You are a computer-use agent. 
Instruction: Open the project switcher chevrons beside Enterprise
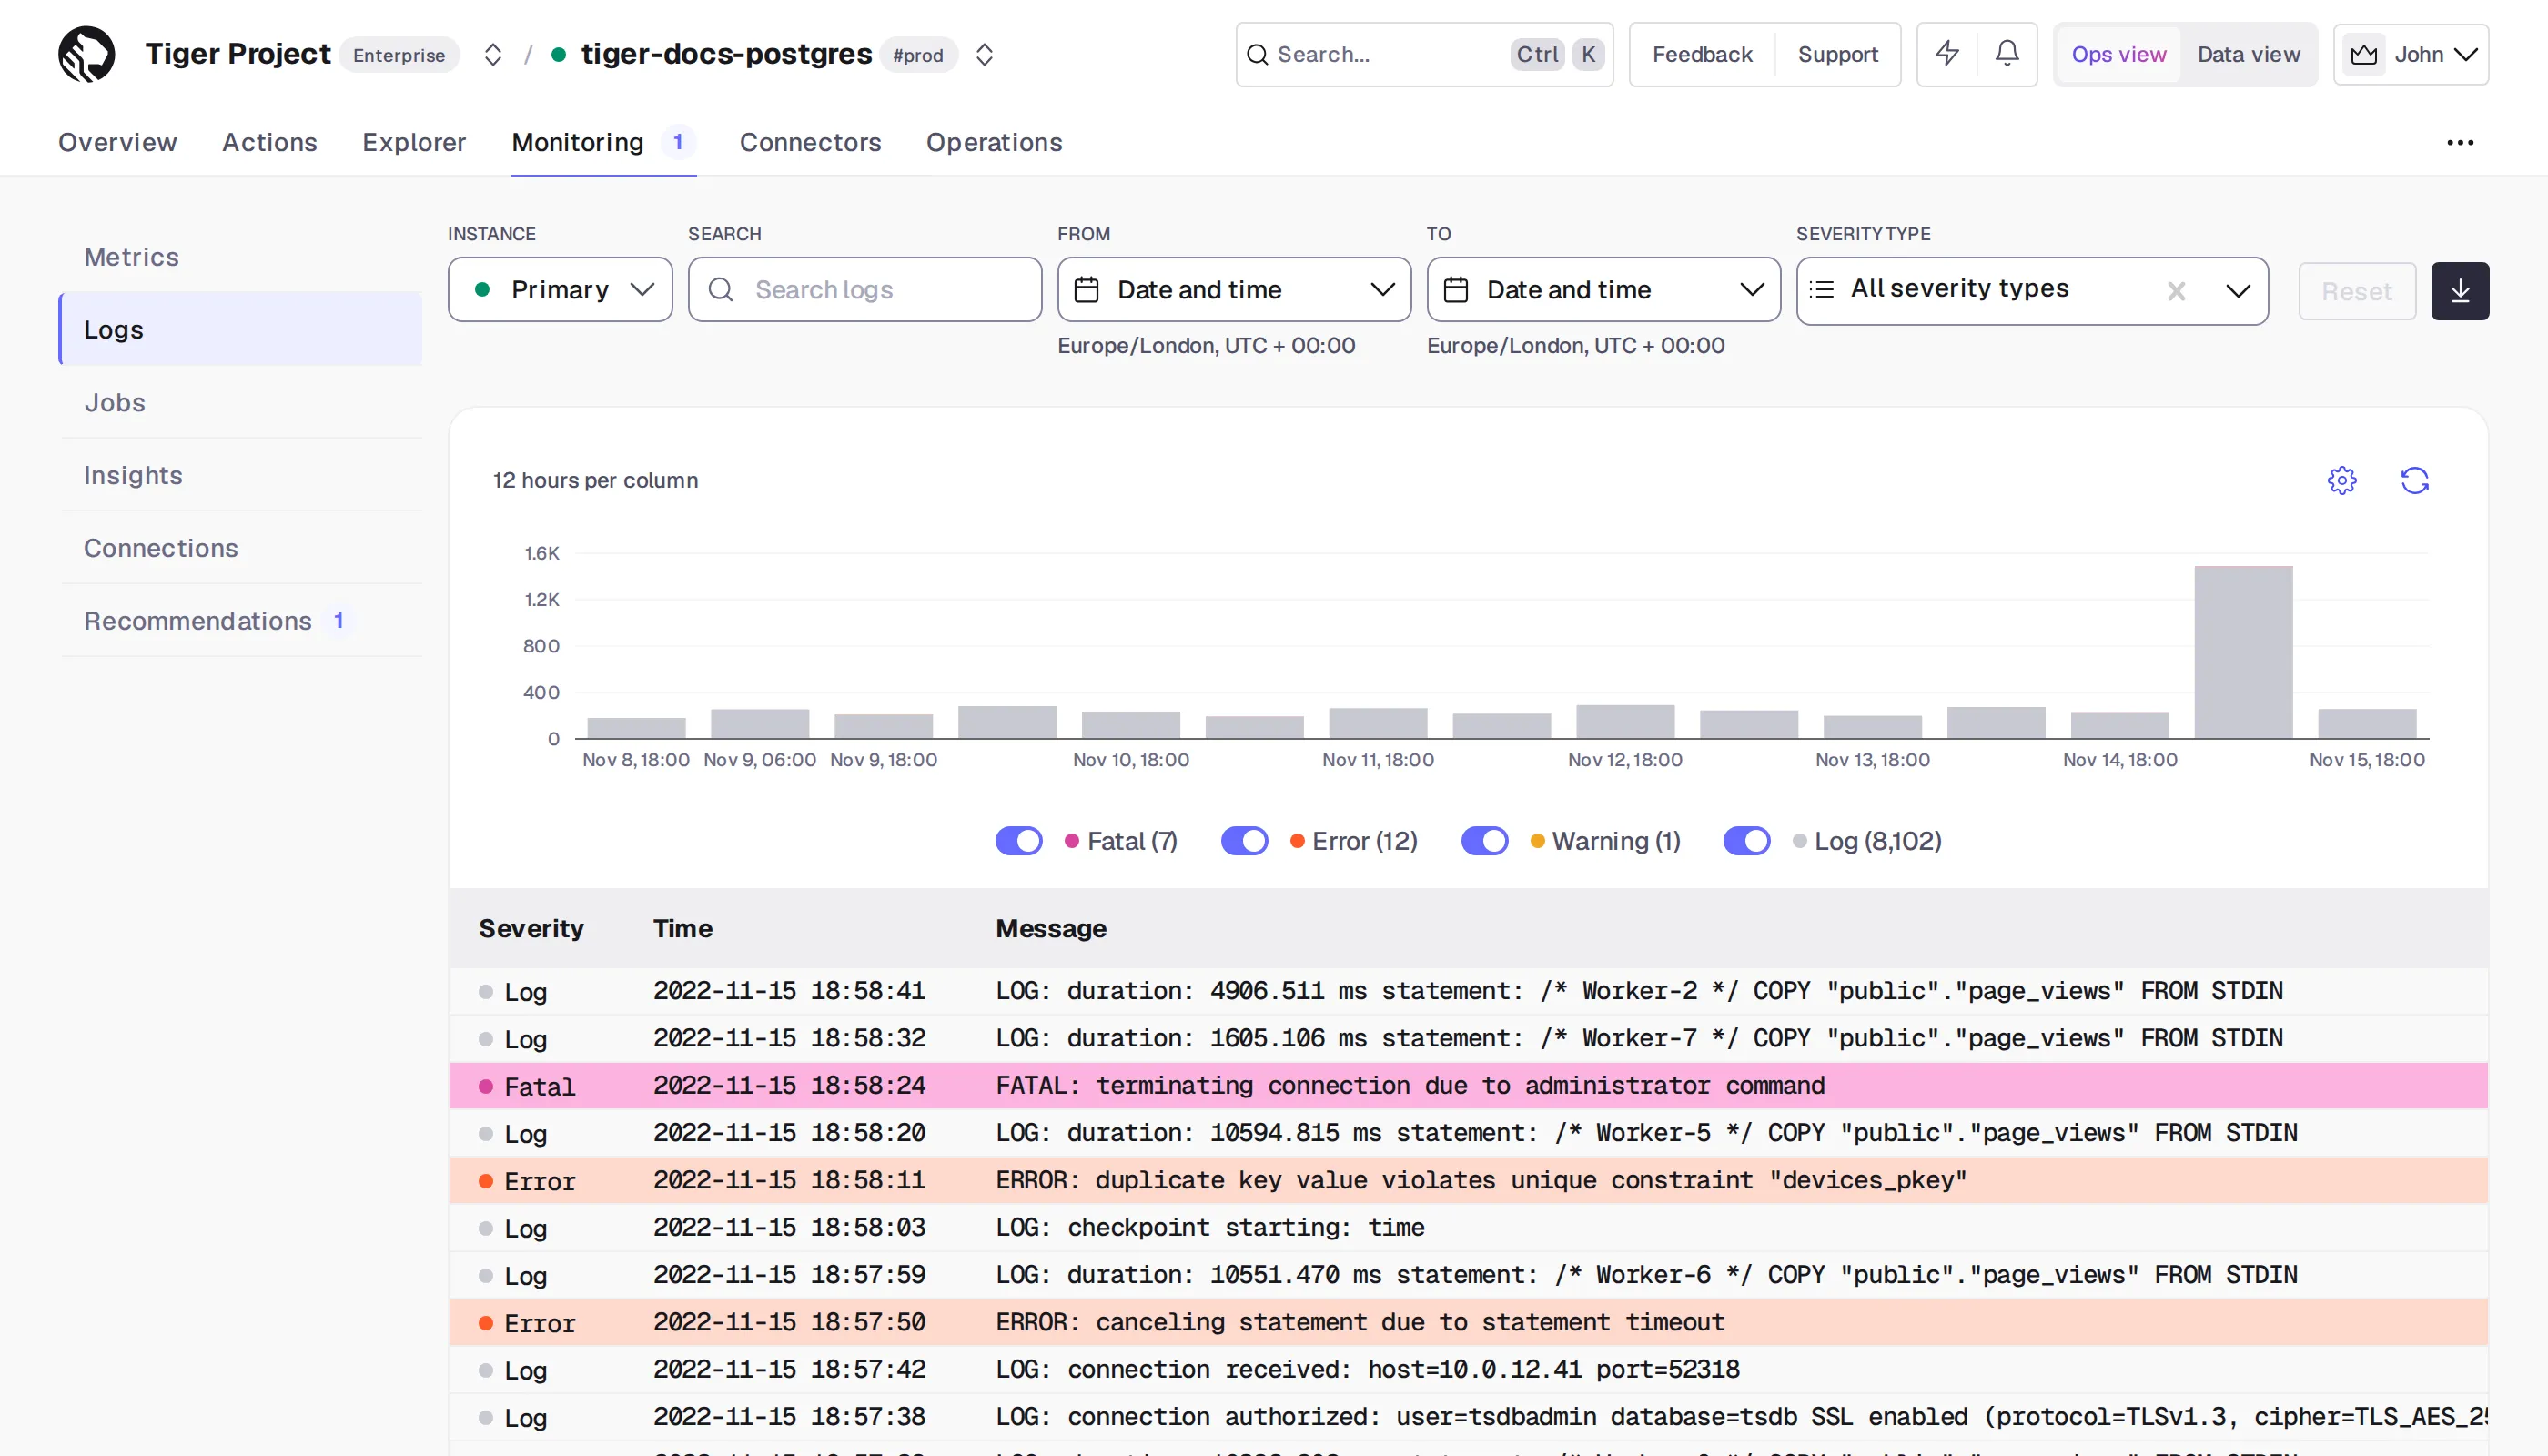pos(492,54)
